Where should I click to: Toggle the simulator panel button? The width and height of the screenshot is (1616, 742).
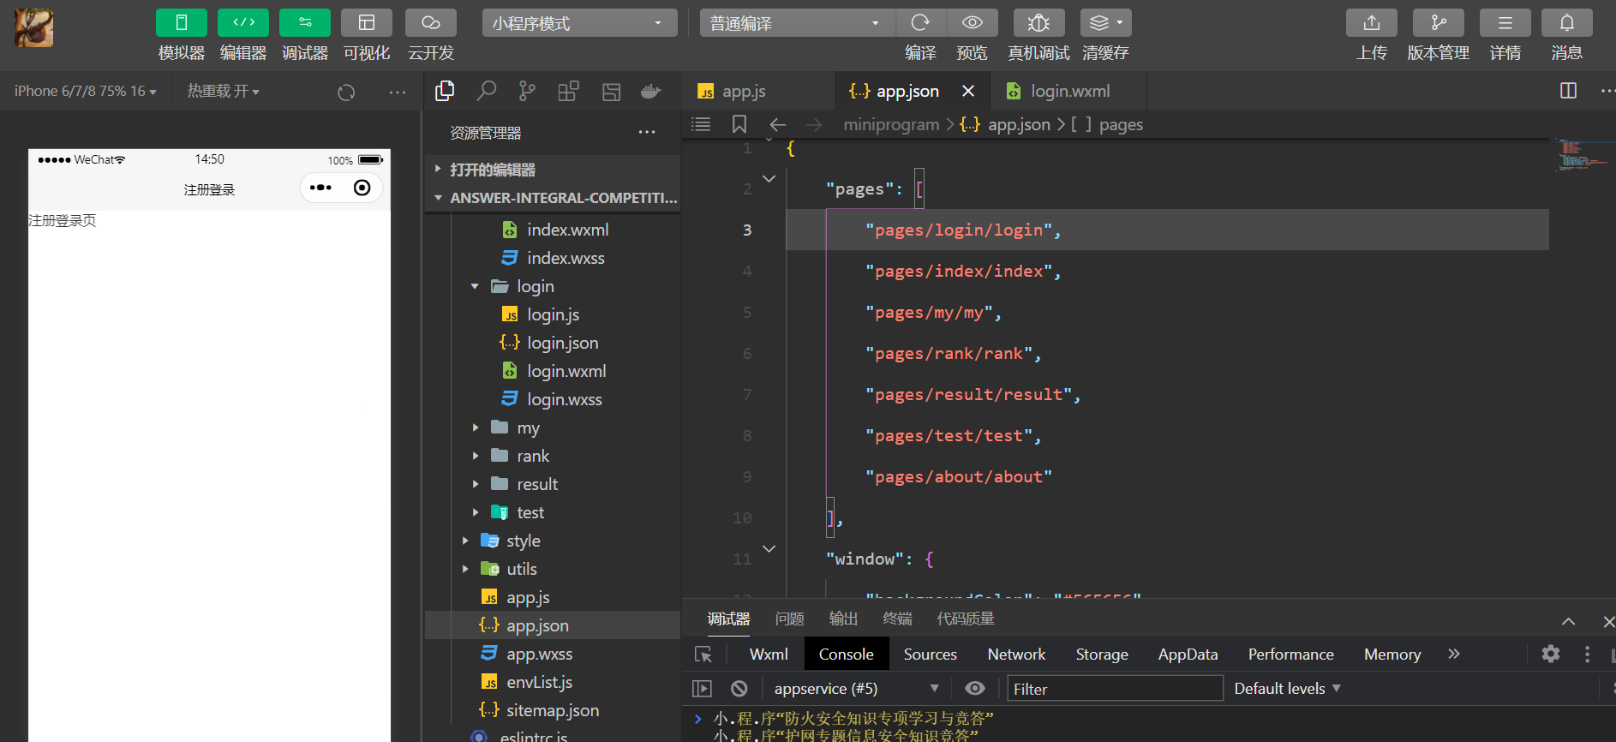(181, 22)
